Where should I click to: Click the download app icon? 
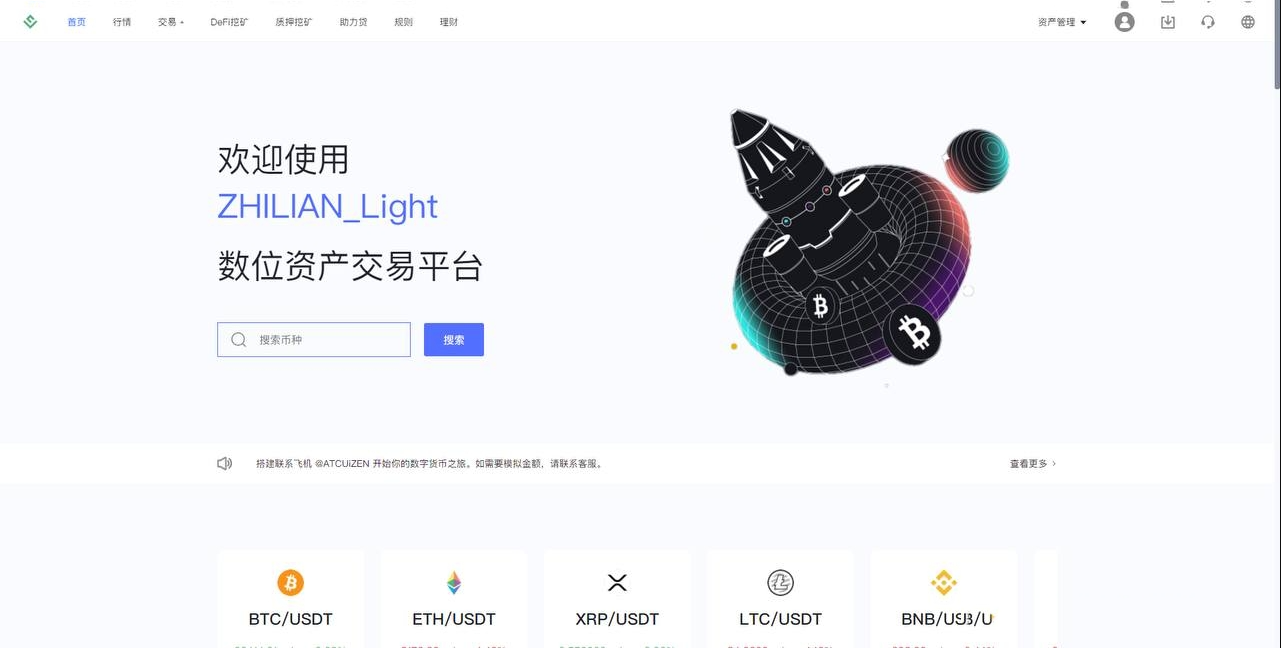pos(1168,22)
